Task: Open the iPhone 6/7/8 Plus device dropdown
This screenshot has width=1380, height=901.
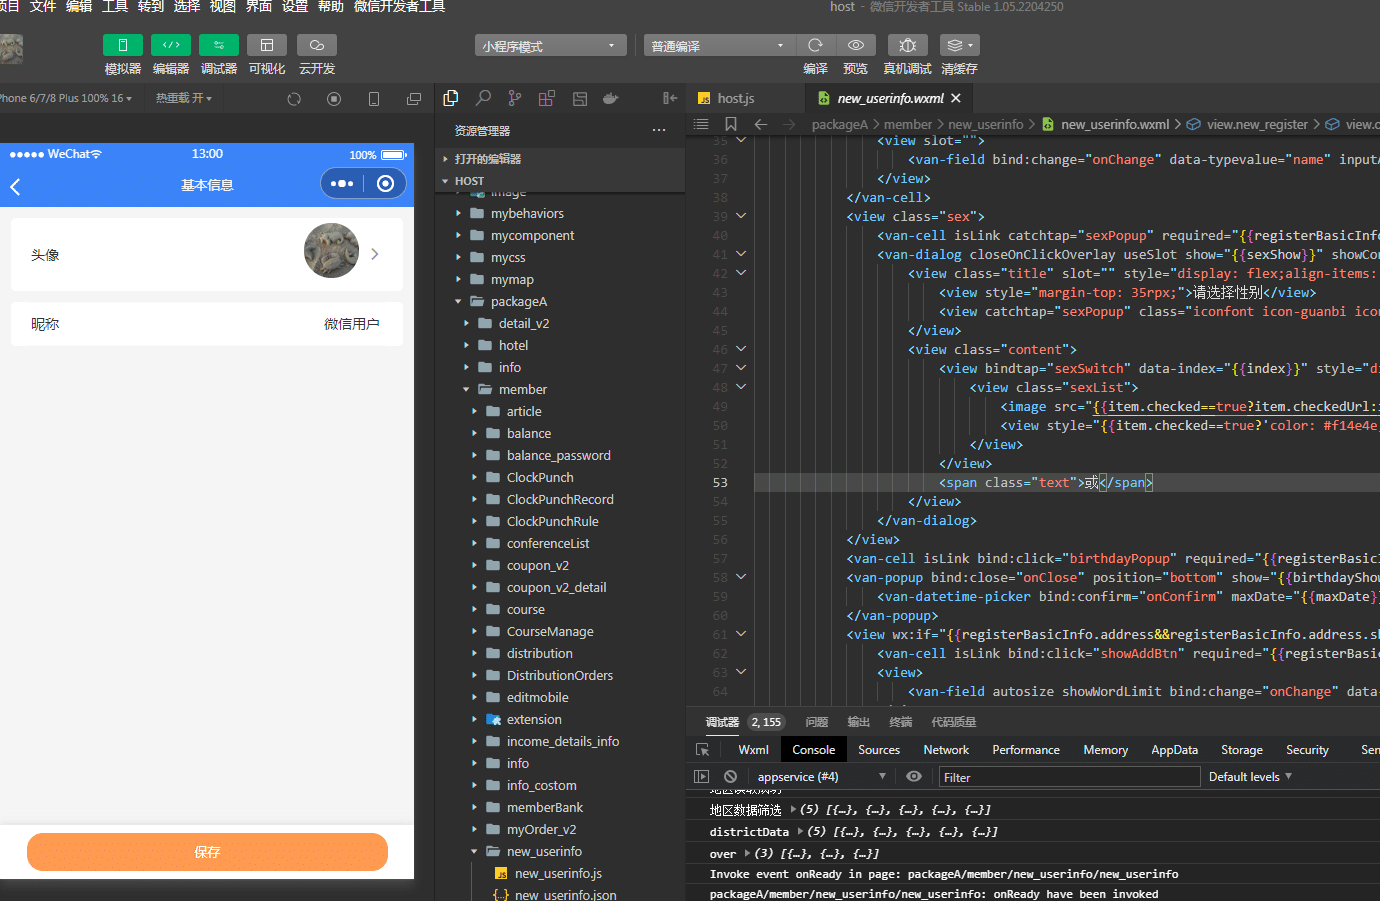Action: point(65,98)
